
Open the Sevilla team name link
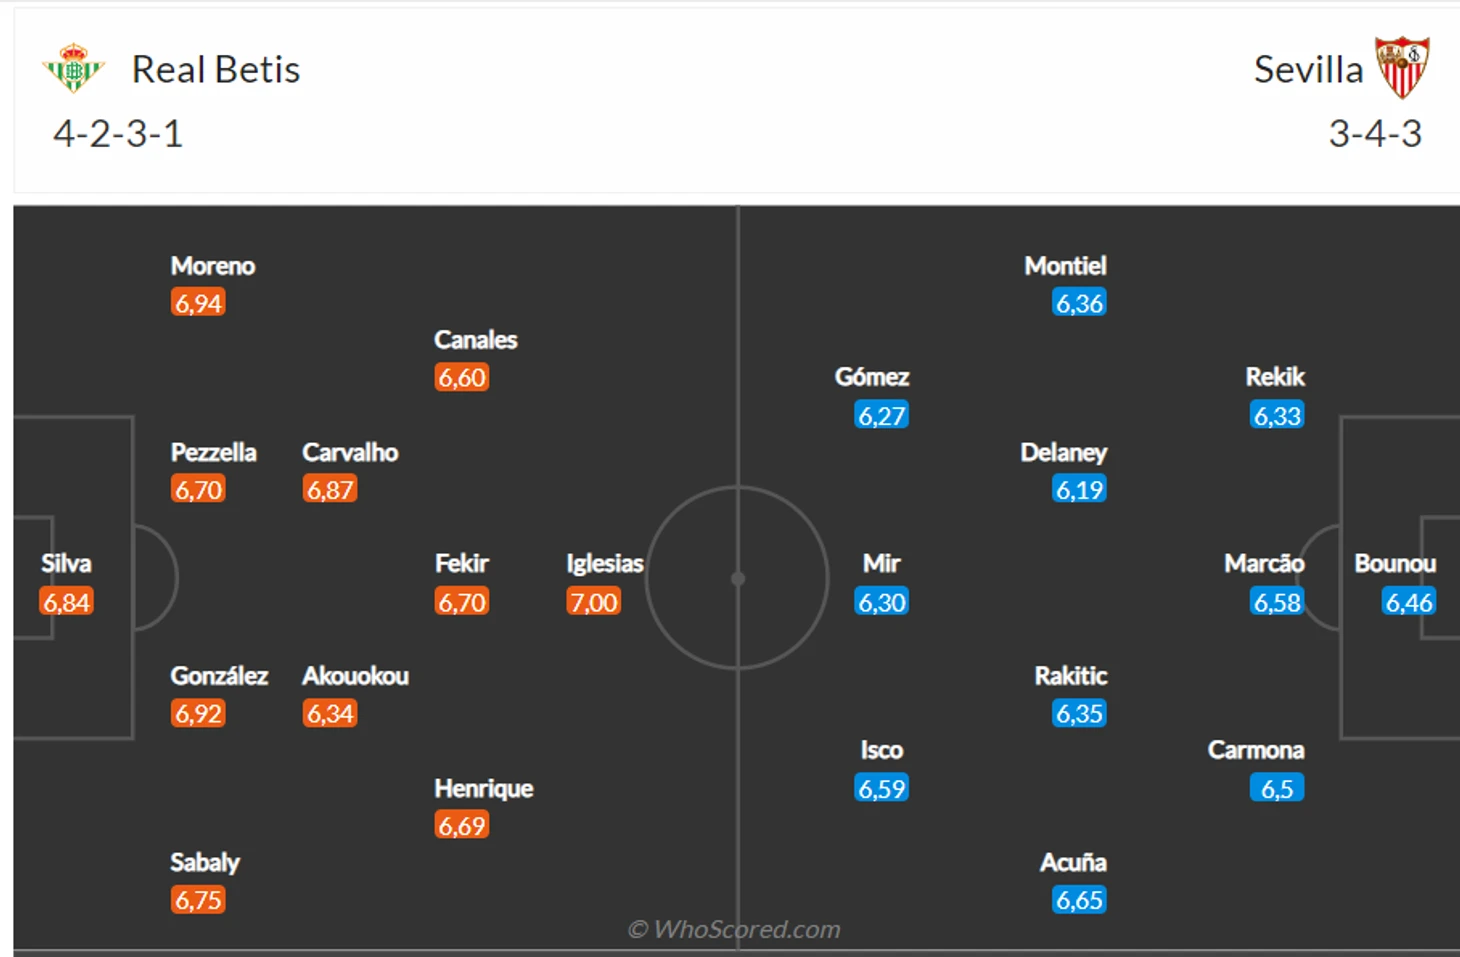1308,69
